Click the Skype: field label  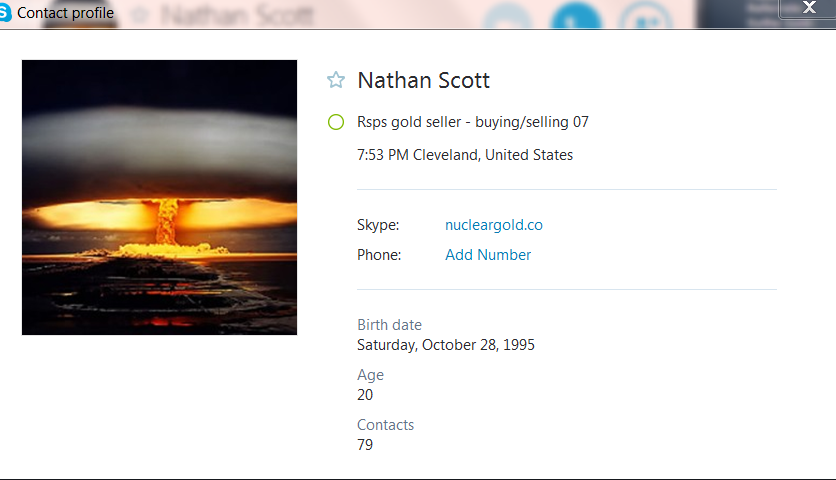pyautogui.click(x=378, y=225)
